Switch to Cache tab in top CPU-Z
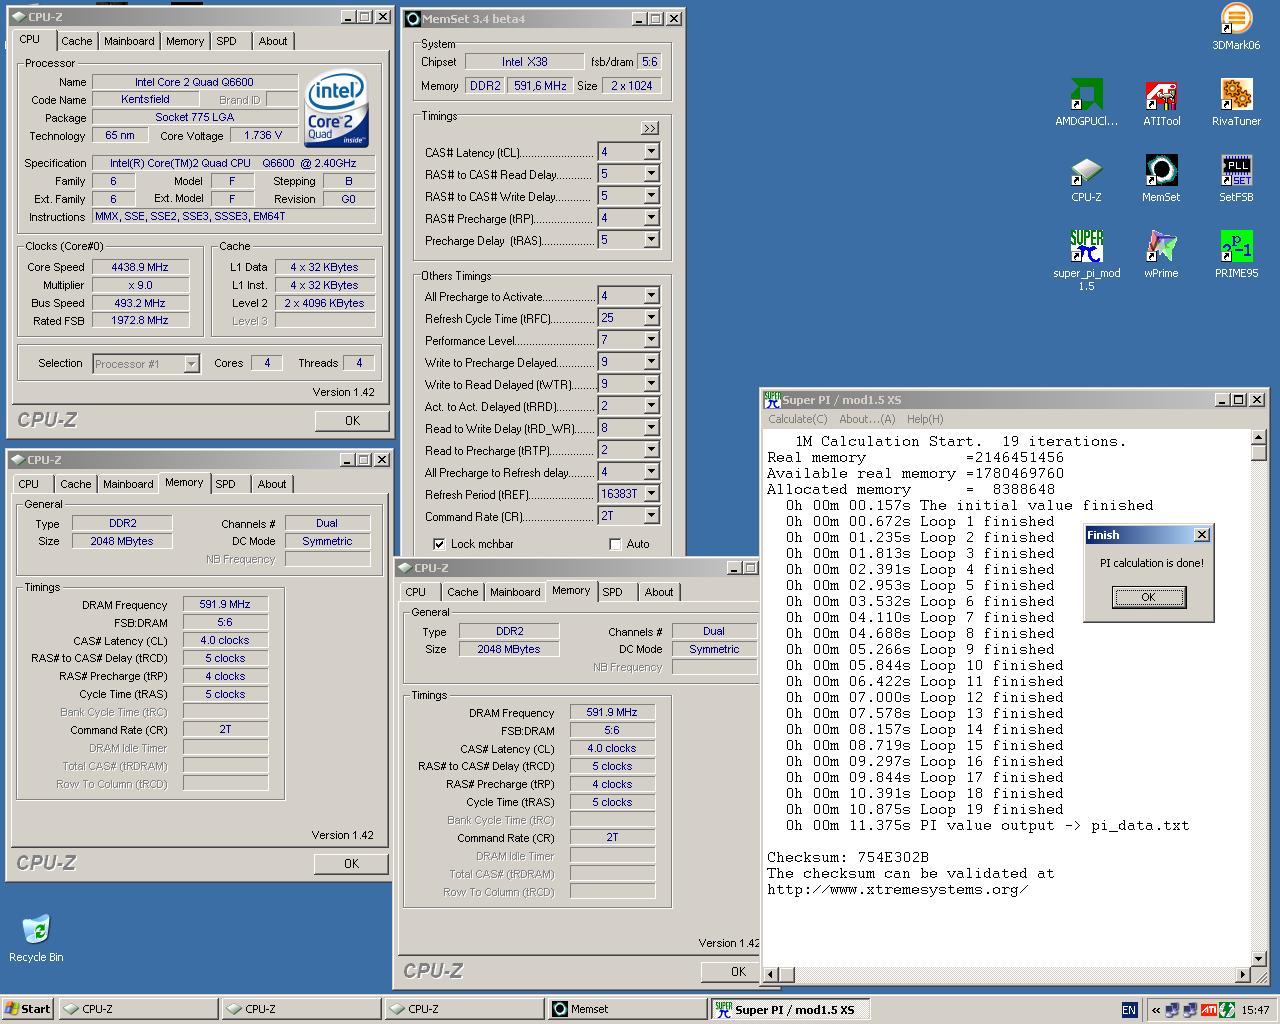Viewport: 1280px width, 1024px height. pyautogui.click(x=76, y=41)
